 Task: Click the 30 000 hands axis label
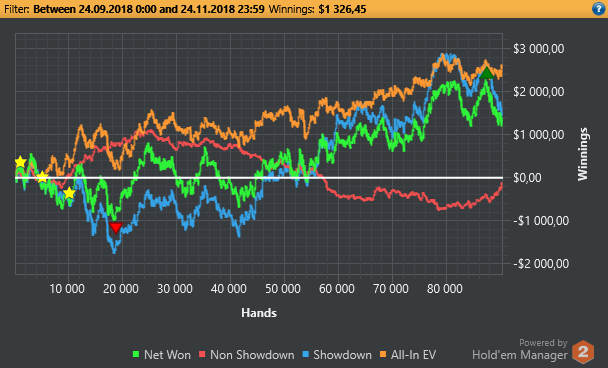[175, 289]
